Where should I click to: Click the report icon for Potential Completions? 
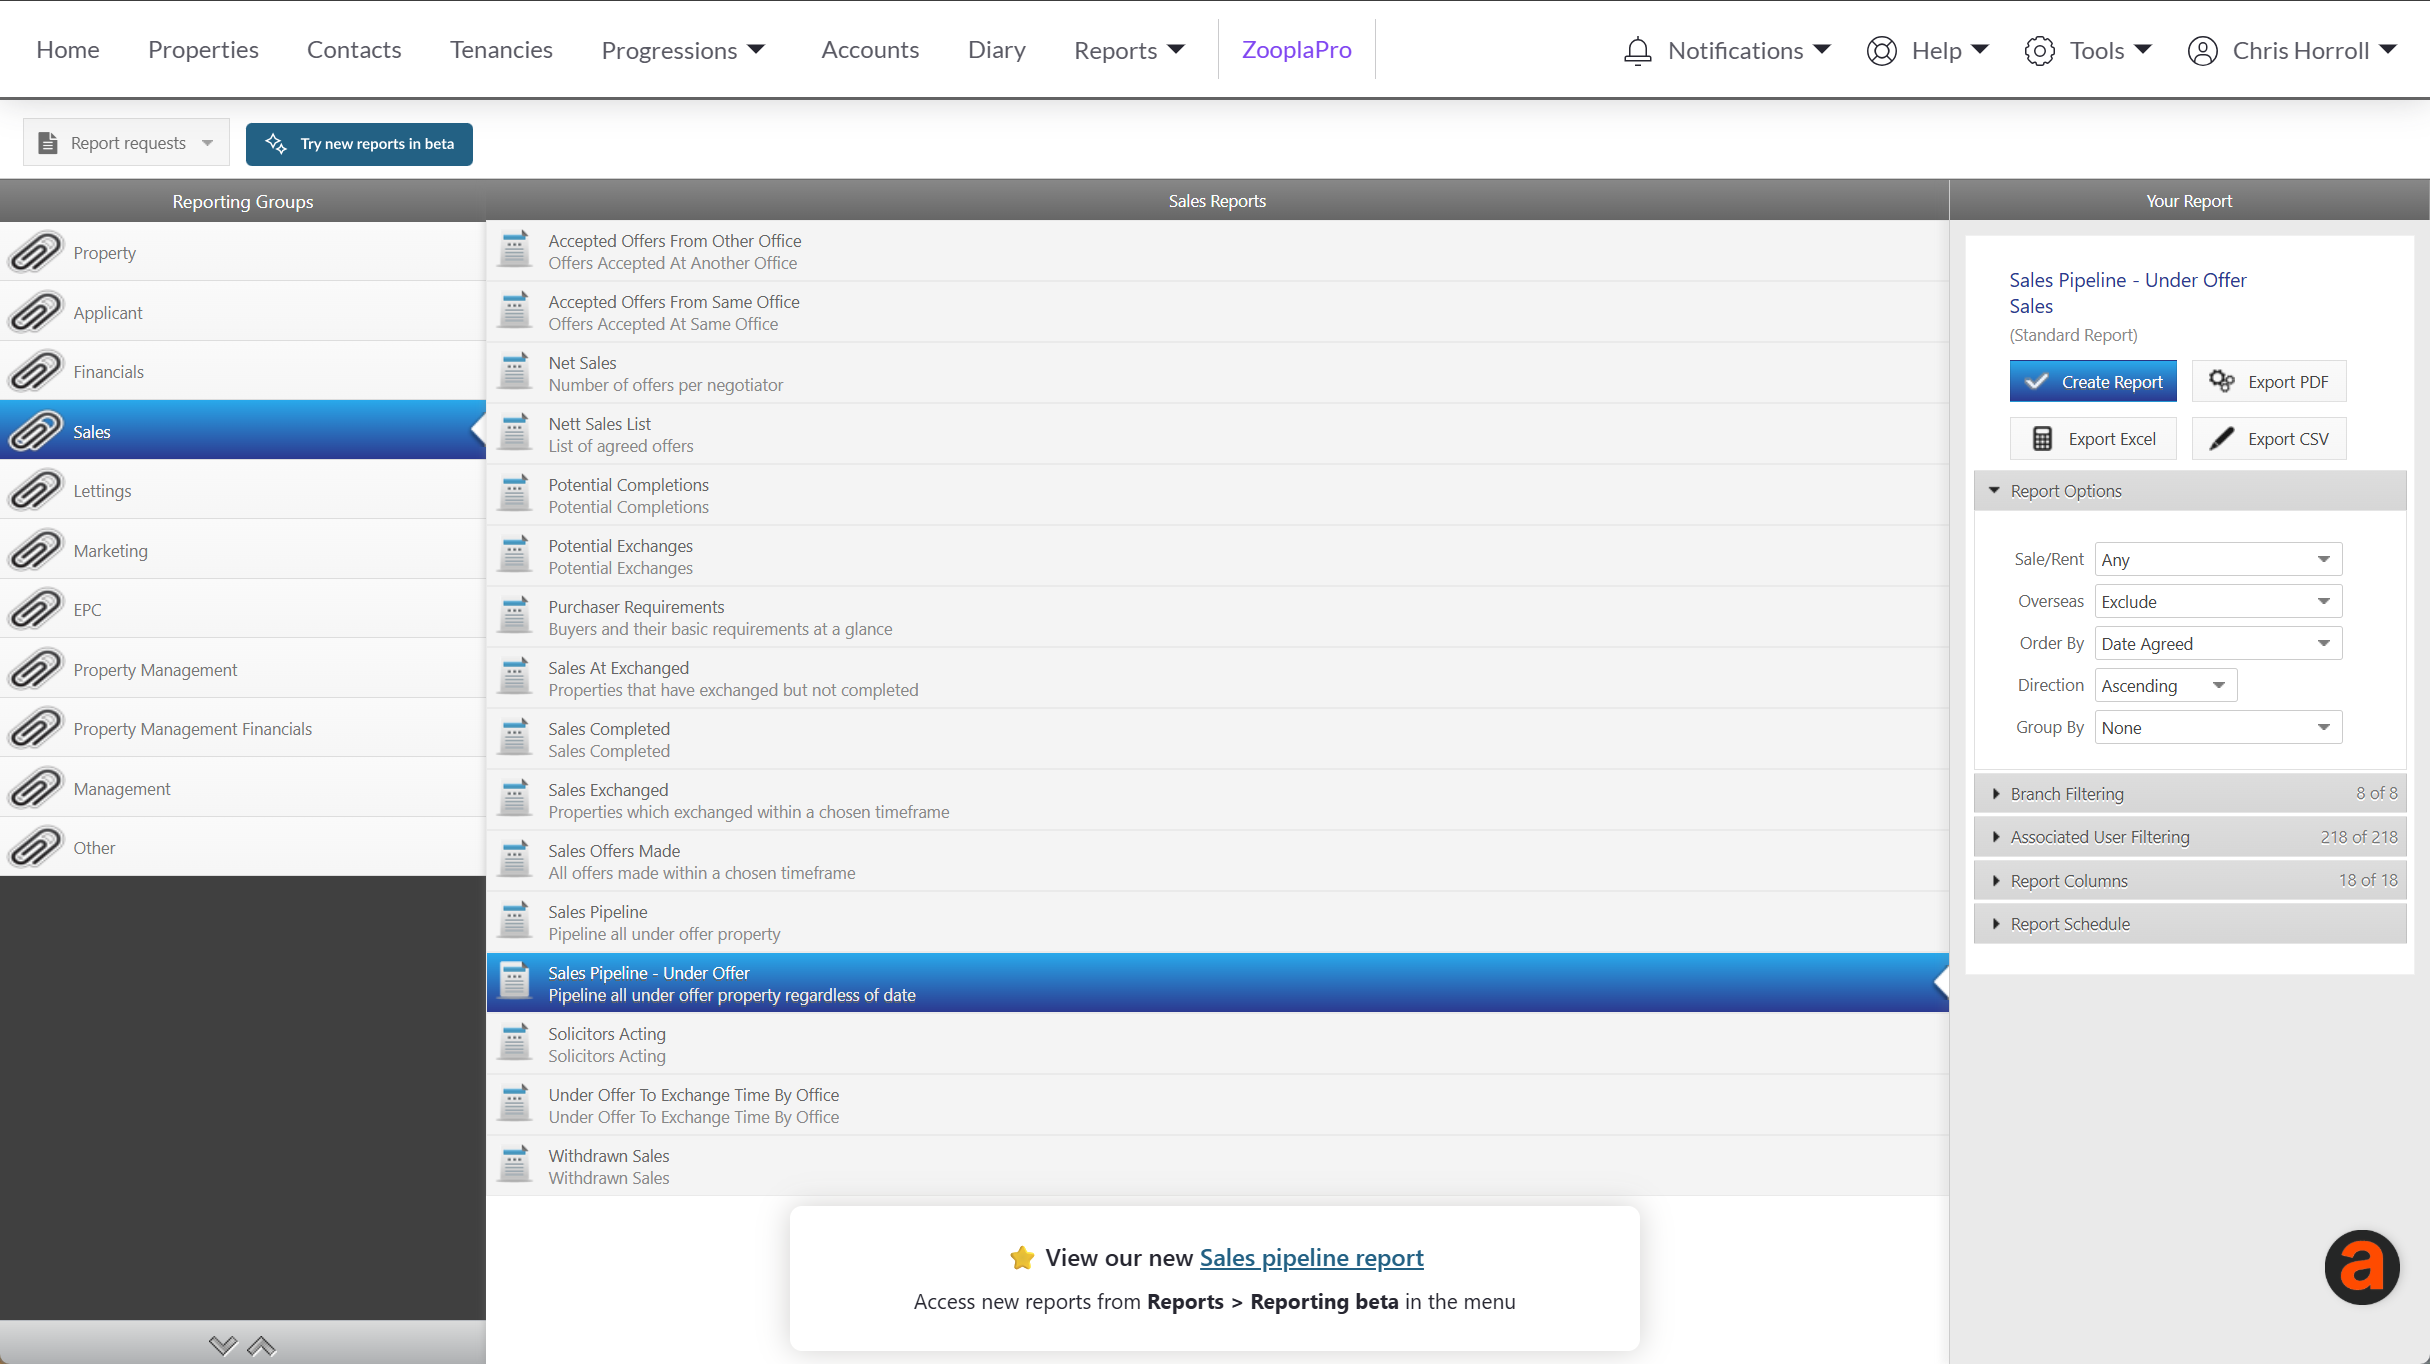pyautogui.click(x=515, y=494)
